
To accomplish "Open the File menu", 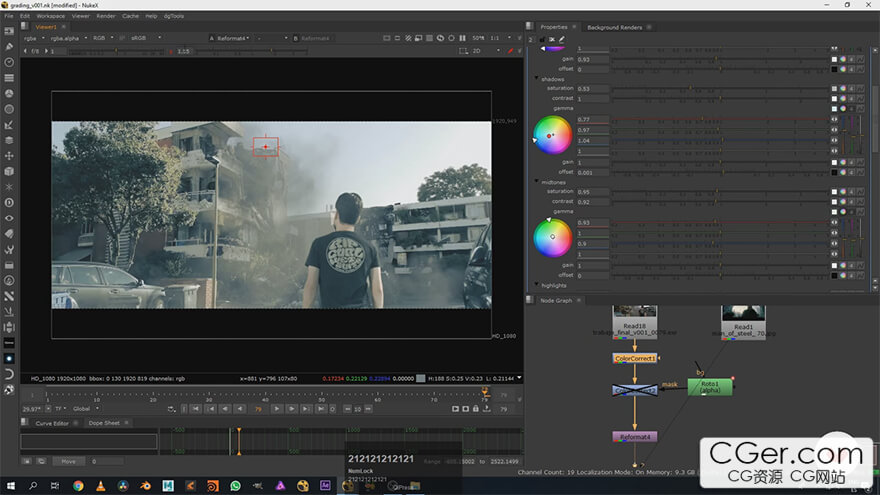I will [9, 16].
